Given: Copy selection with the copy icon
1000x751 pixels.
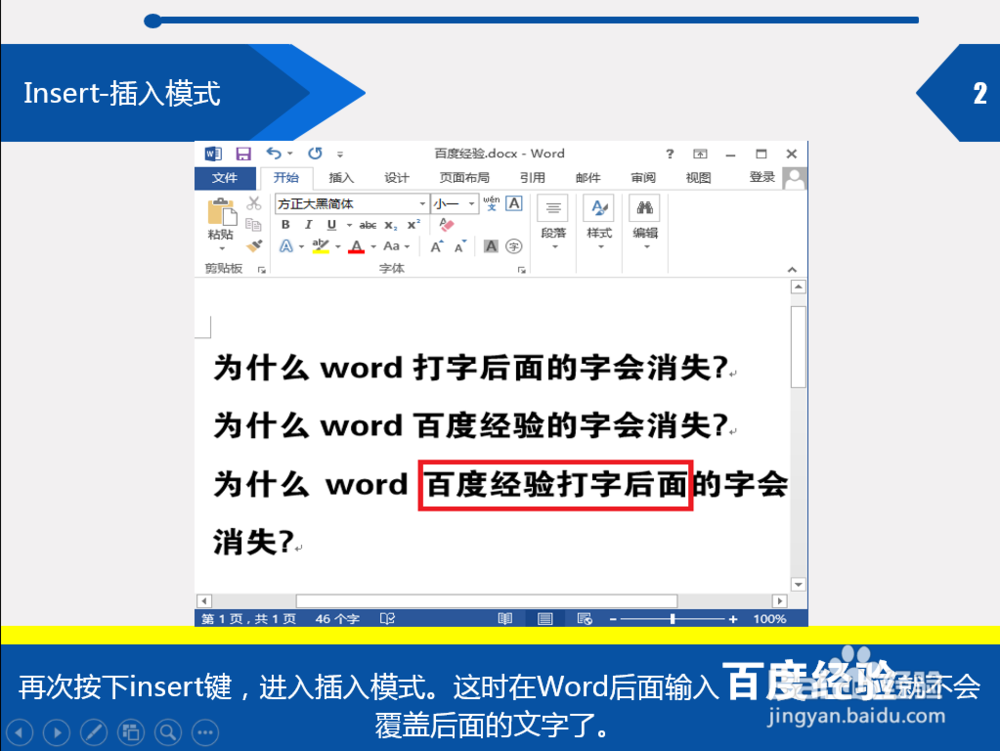Looking at the screenshot, I should coord(254,224).
